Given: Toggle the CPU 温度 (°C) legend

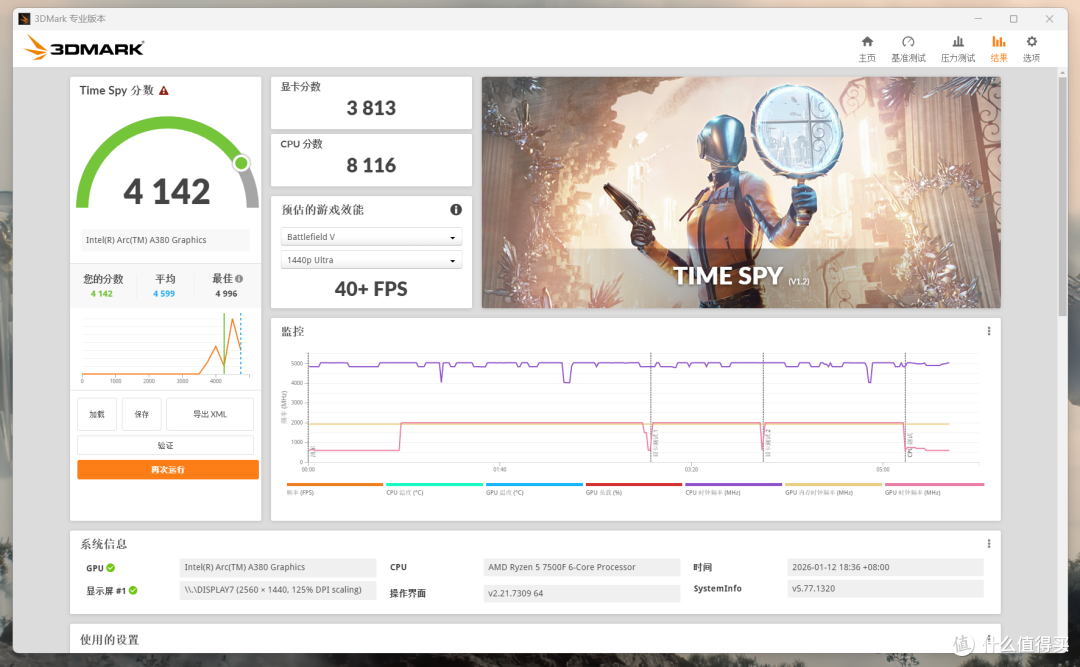Looking at the screenshot, I should [x=434, y=489].
